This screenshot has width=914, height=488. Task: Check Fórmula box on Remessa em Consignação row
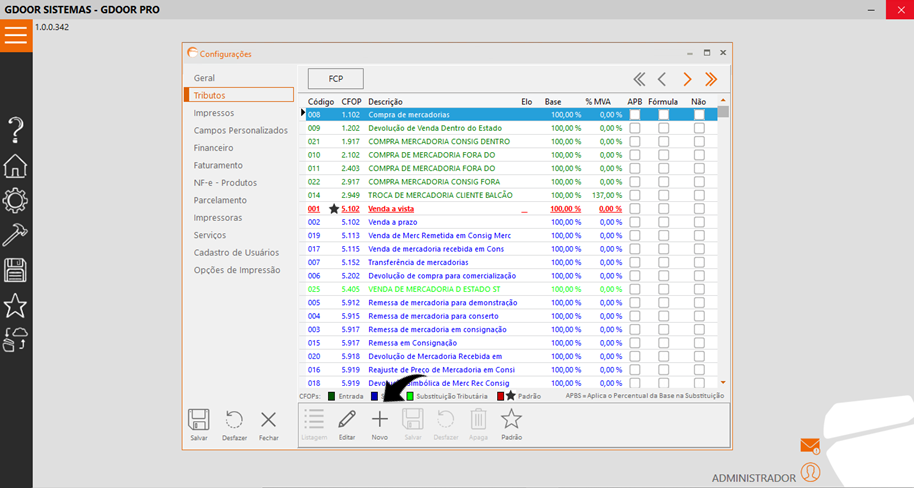pos(663,343)
